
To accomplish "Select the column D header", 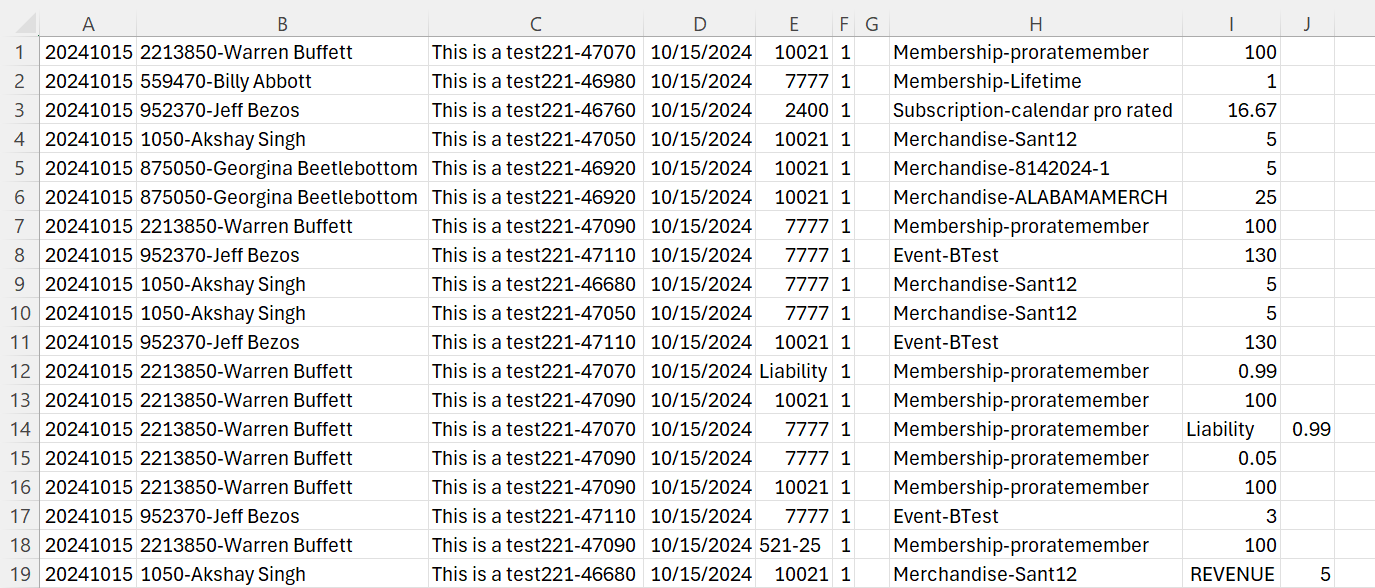I will tap(699, 24).
